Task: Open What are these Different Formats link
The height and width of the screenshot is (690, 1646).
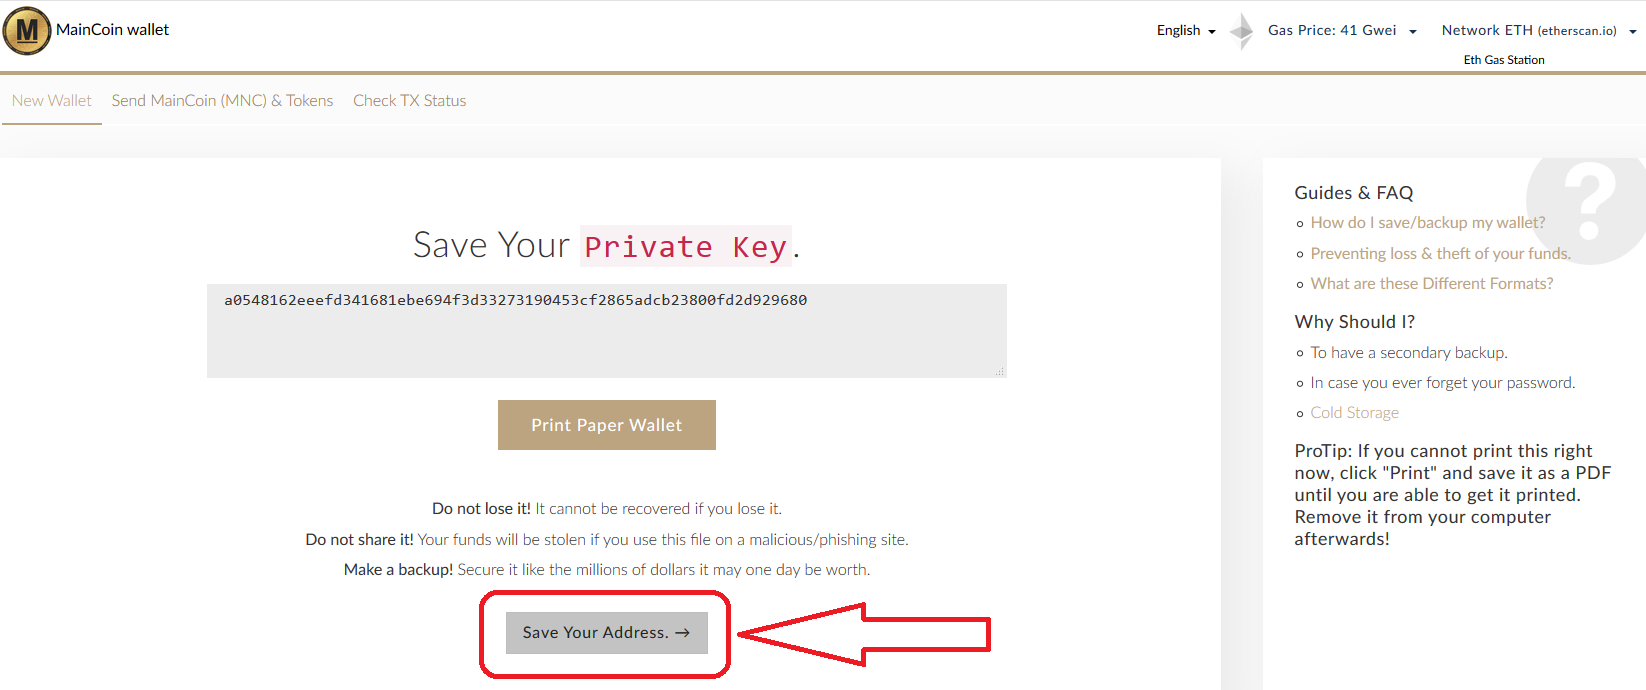Action: (1431, 284)
